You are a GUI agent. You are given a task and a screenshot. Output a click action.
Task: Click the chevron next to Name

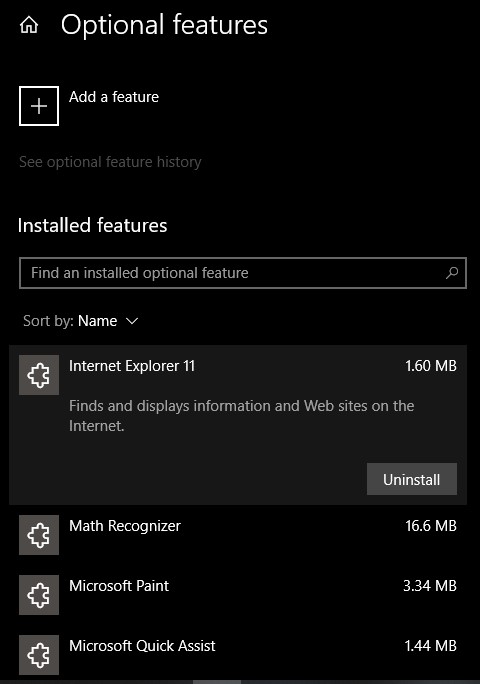pyautogui.click(x=132, y=321)
